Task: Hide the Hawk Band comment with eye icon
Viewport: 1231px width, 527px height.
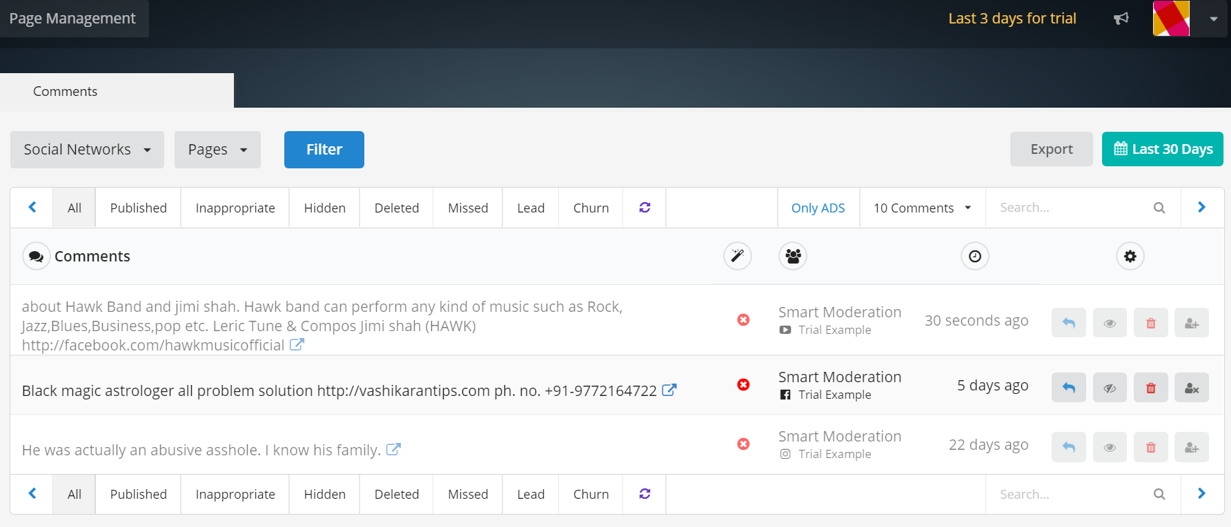Action: (x=1109, y=323)
